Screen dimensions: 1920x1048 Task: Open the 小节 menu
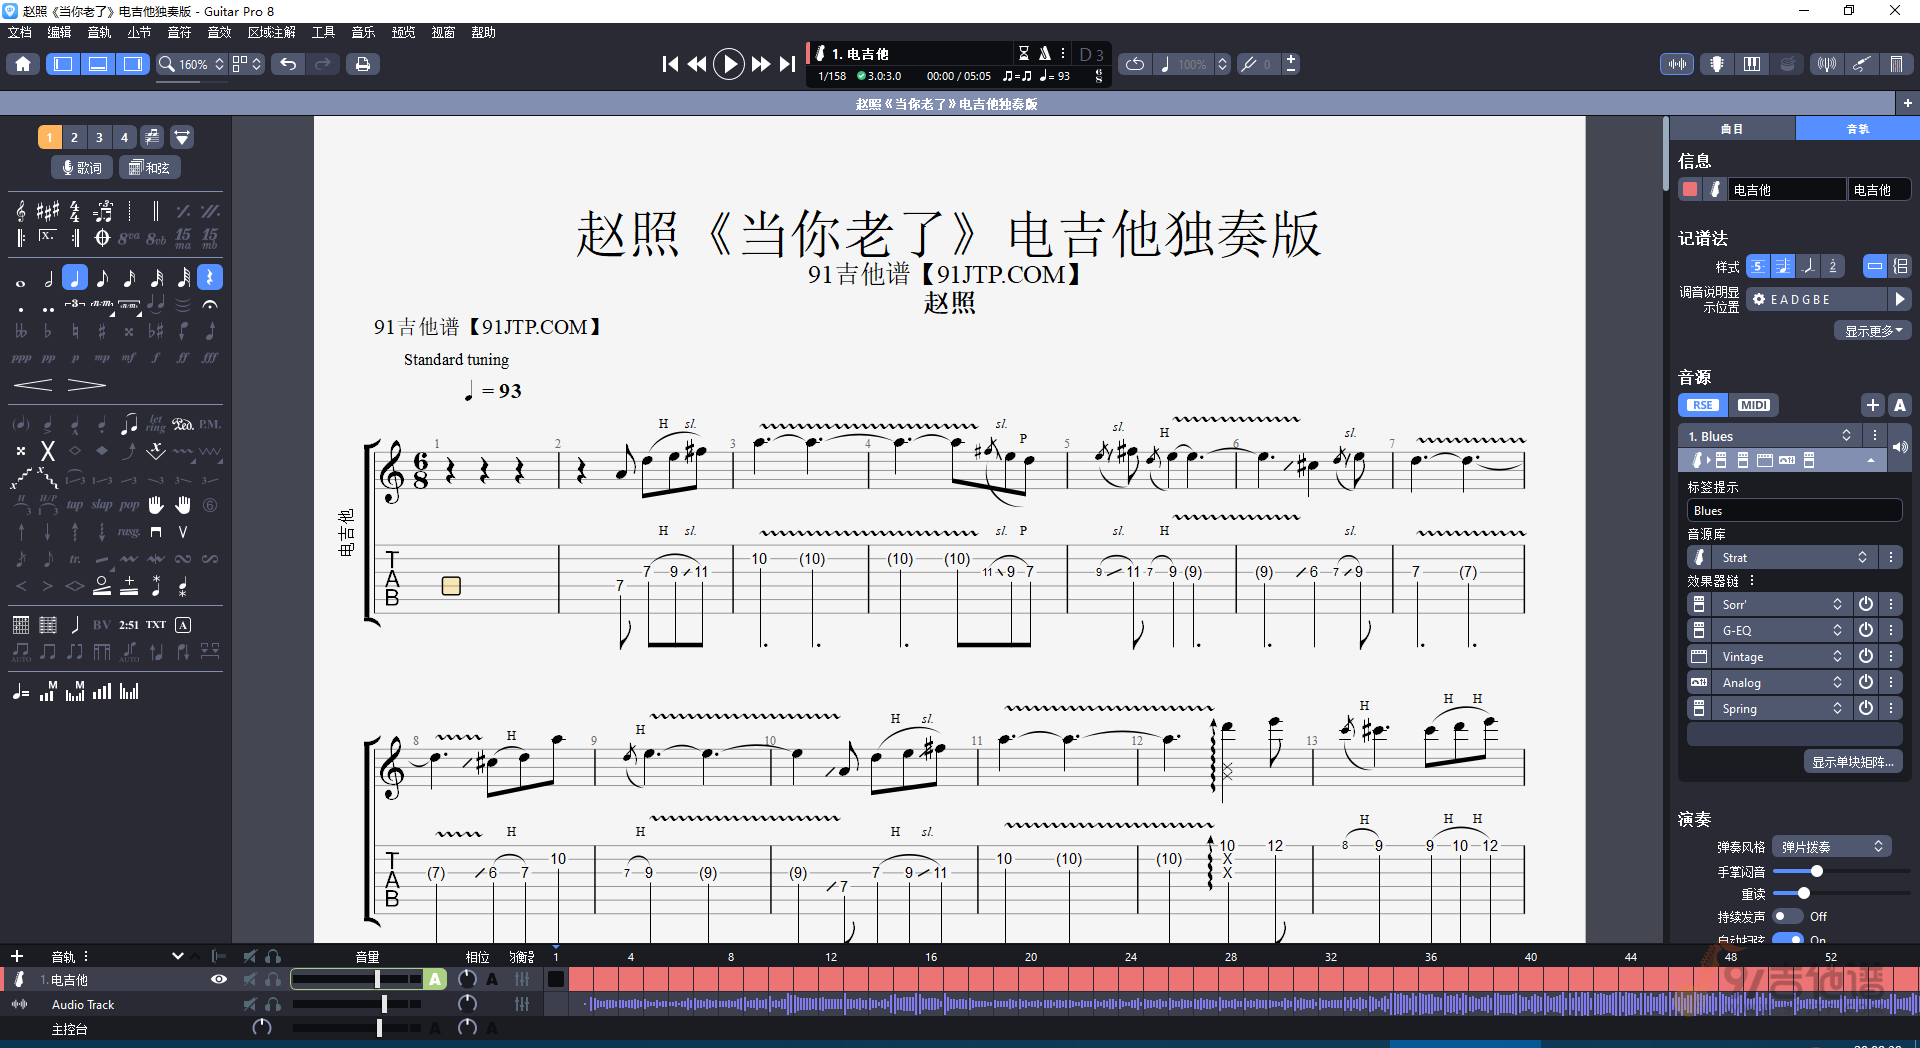click(x=139, y=32)
